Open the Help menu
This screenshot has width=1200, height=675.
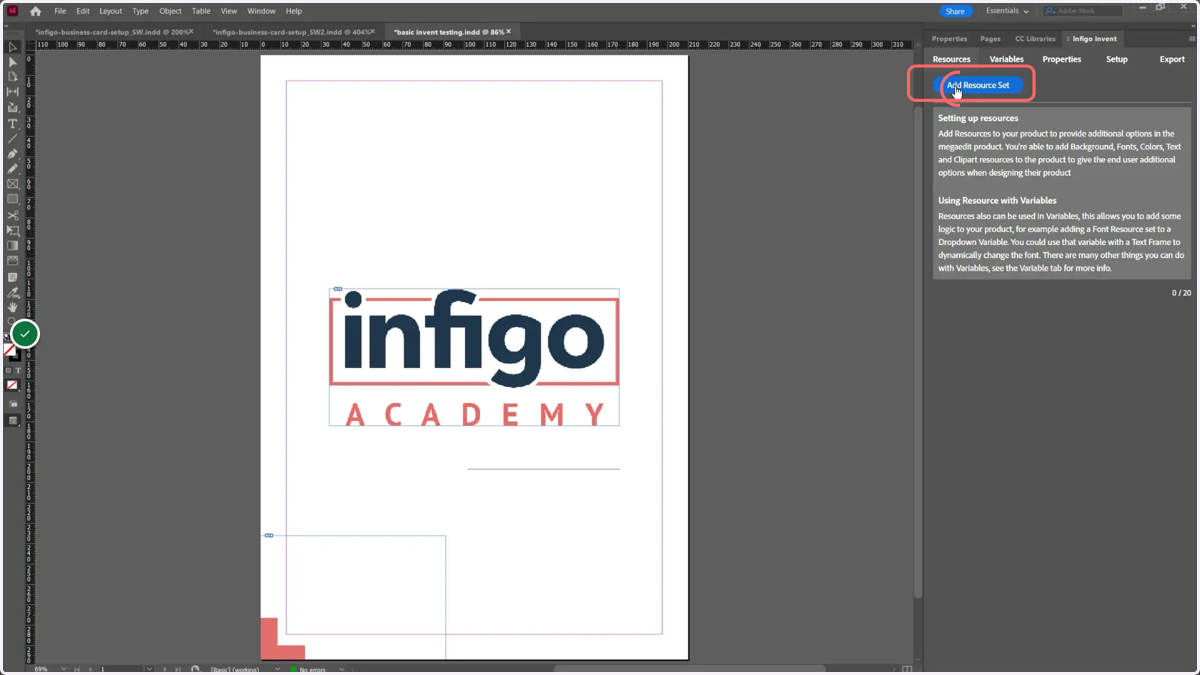point(293,11)
